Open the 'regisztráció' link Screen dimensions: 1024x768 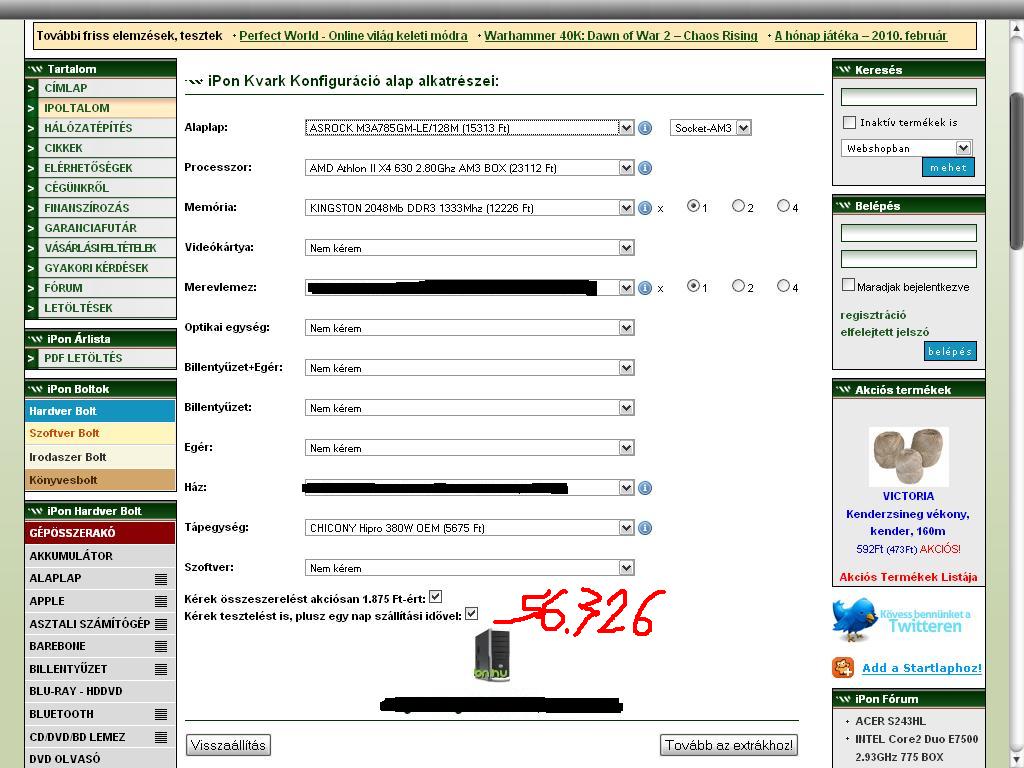coord(873,315)
